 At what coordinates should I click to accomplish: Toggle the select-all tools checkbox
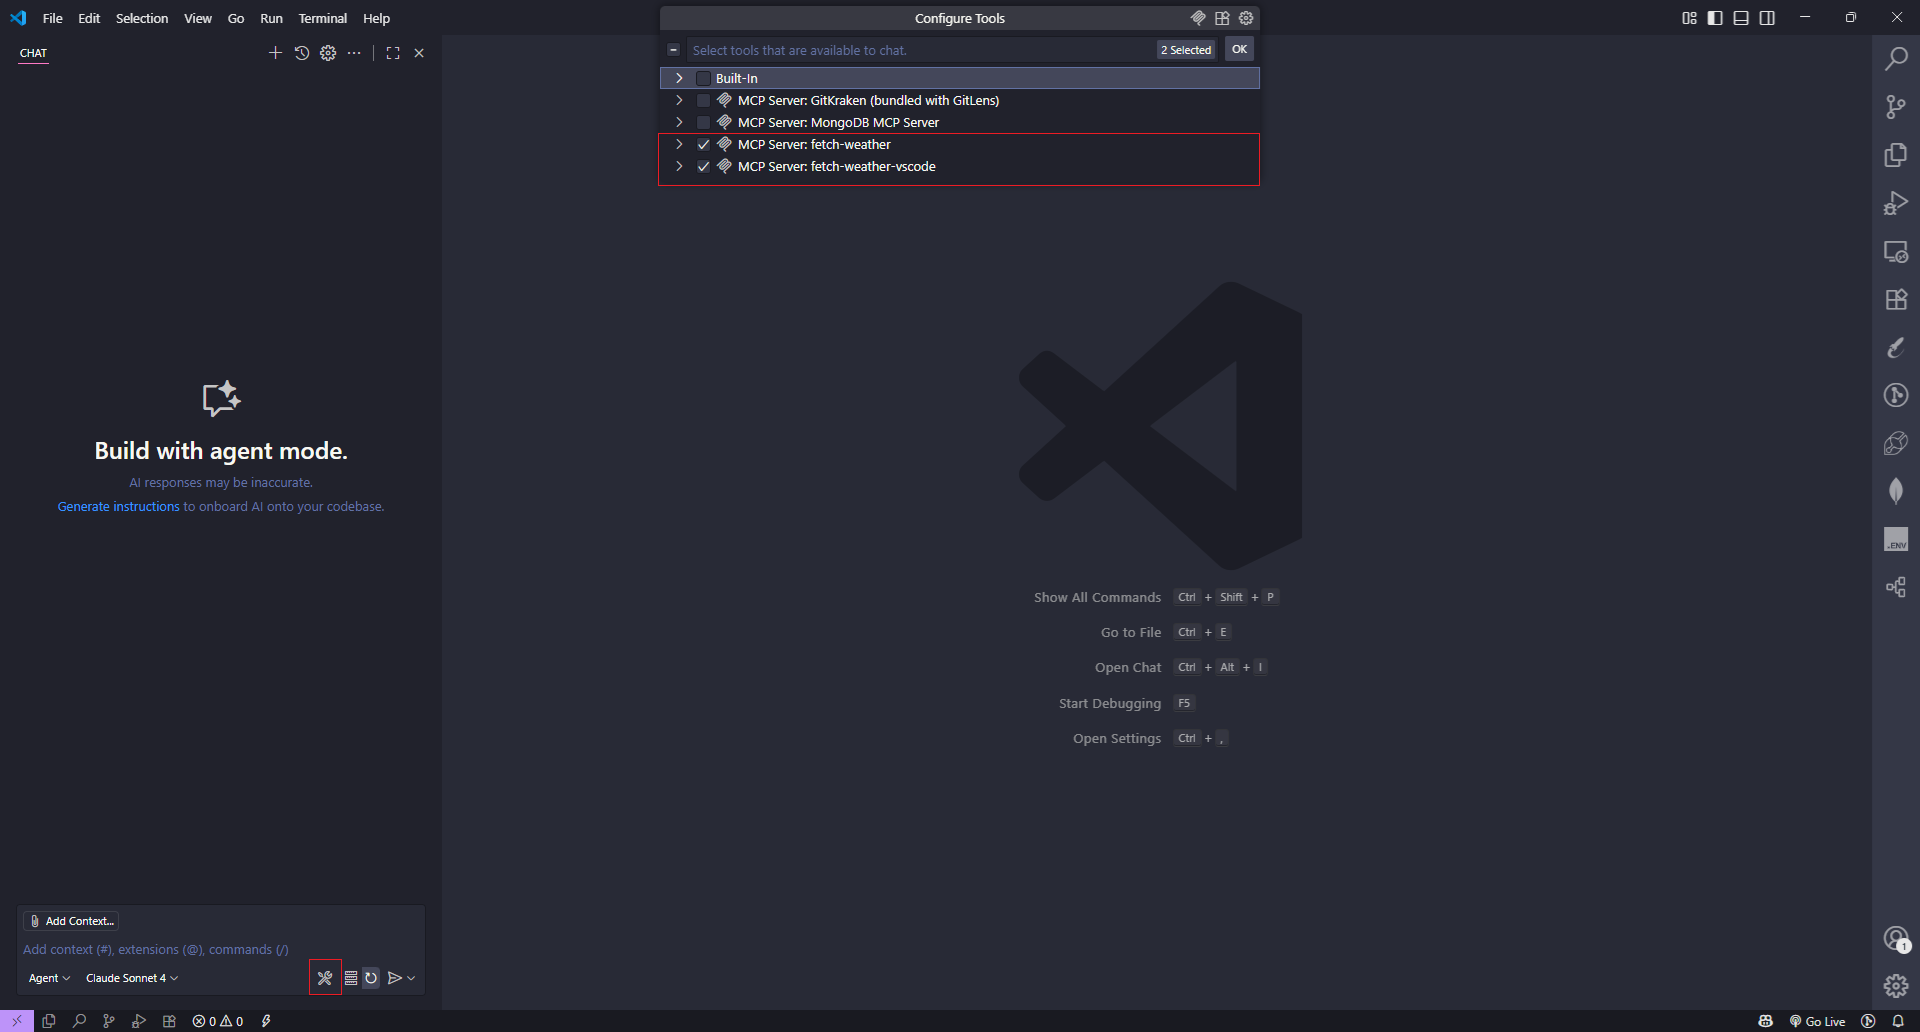(674, 49)
